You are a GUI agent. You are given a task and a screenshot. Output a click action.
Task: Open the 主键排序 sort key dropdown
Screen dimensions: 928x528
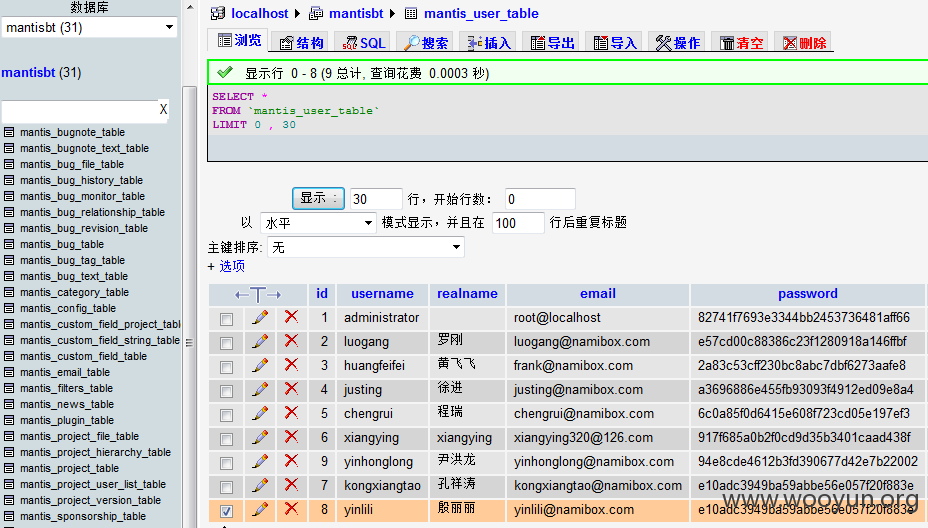pyautogui.click(x=366, y=247)
